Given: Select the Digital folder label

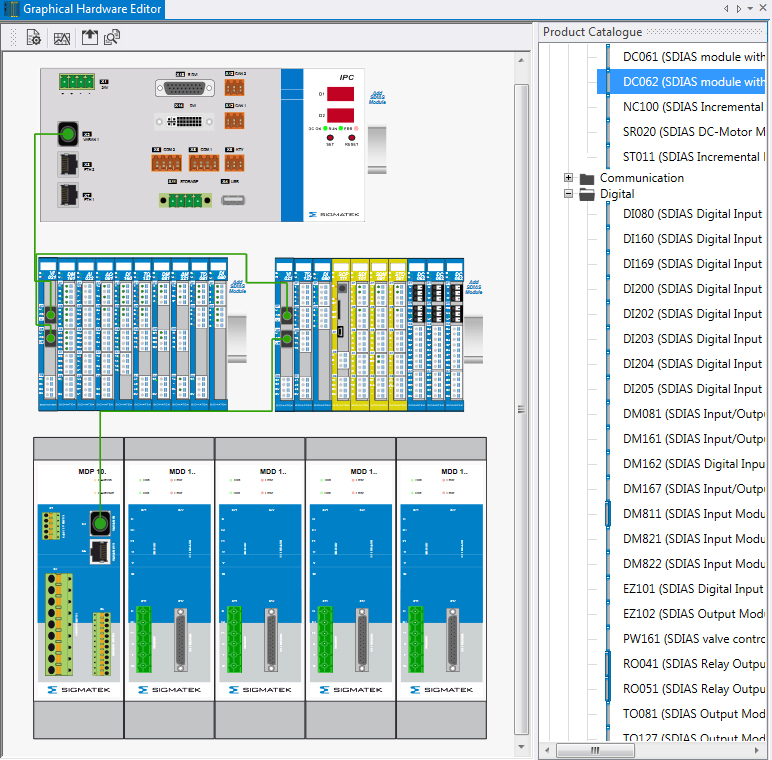Looking at the screenshot, I should [x=616, y=194].
